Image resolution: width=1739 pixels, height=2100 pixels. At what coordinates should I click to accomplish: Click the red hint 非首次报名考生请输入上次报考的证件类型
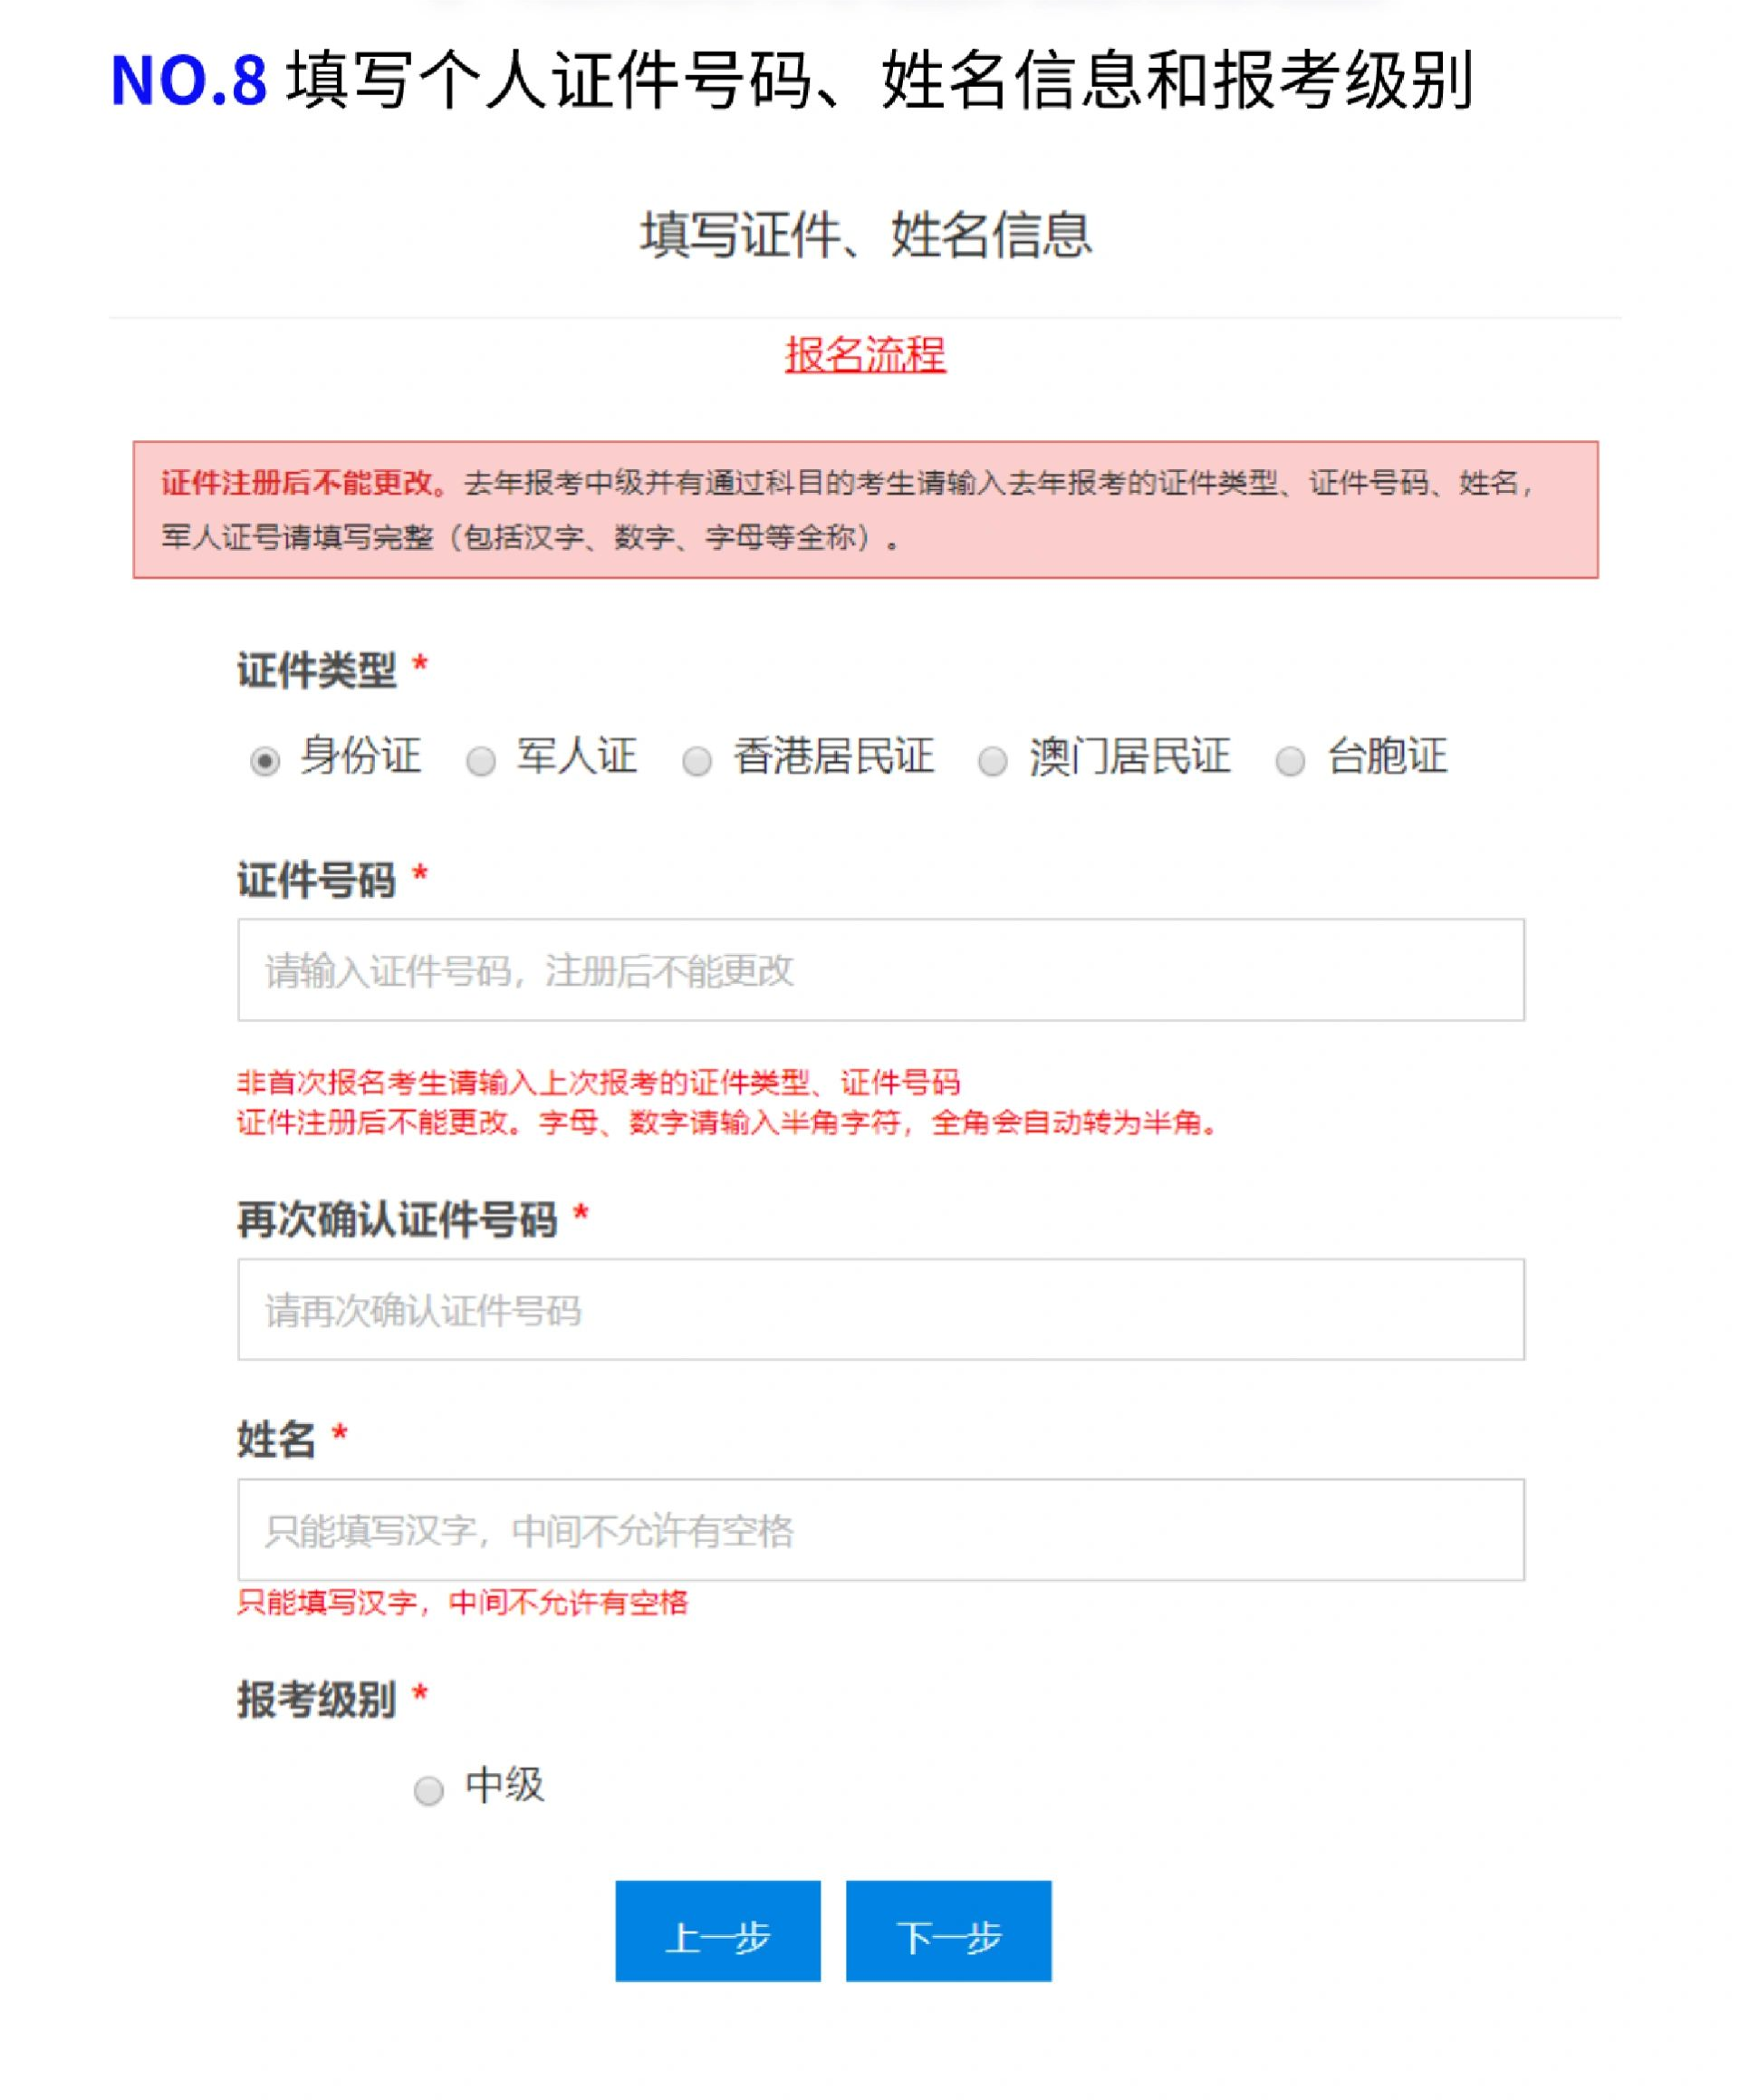[x=598, y=1082]
